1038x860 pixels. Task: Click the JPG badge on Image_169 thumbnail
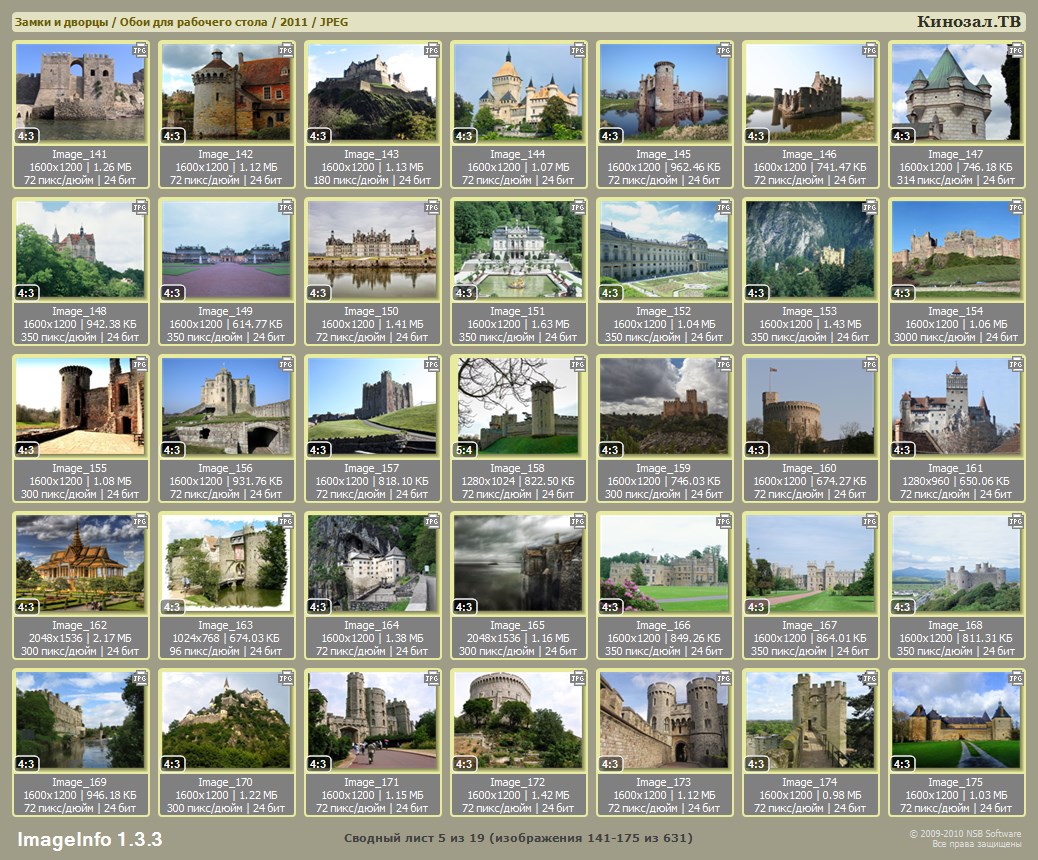click(140, 678)
